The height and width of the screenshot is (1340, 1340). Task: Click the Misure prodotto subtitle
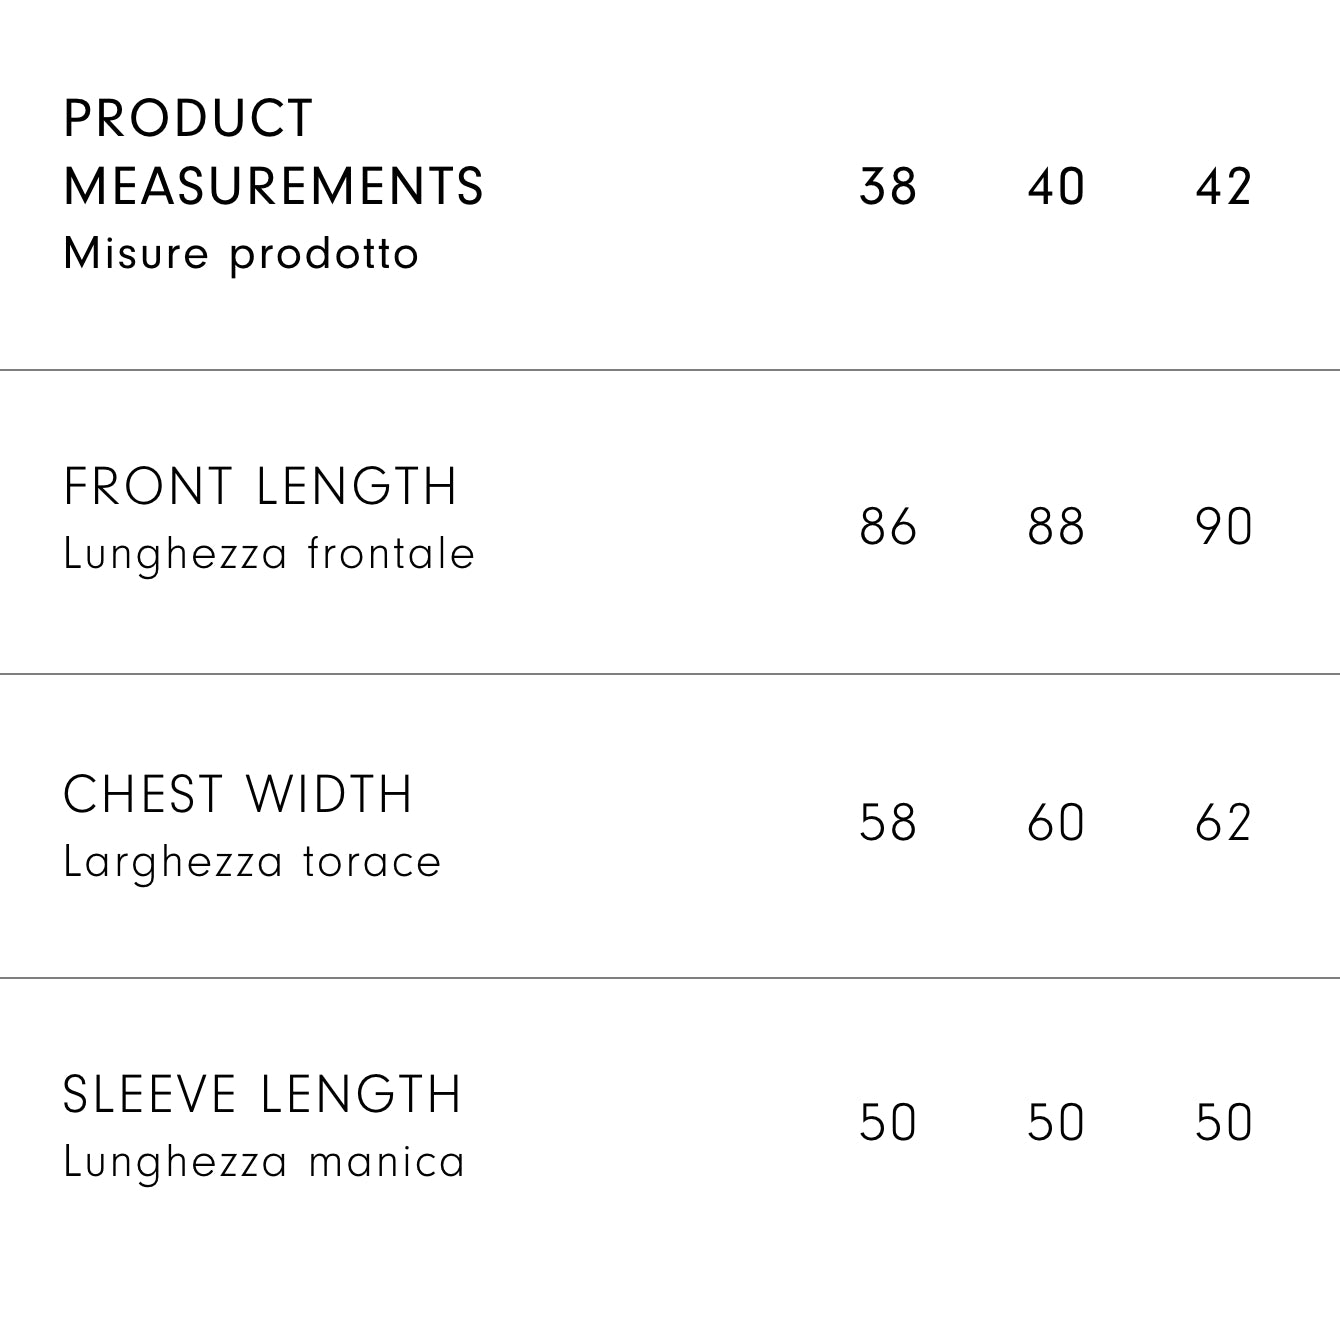[x=241, y=254]
